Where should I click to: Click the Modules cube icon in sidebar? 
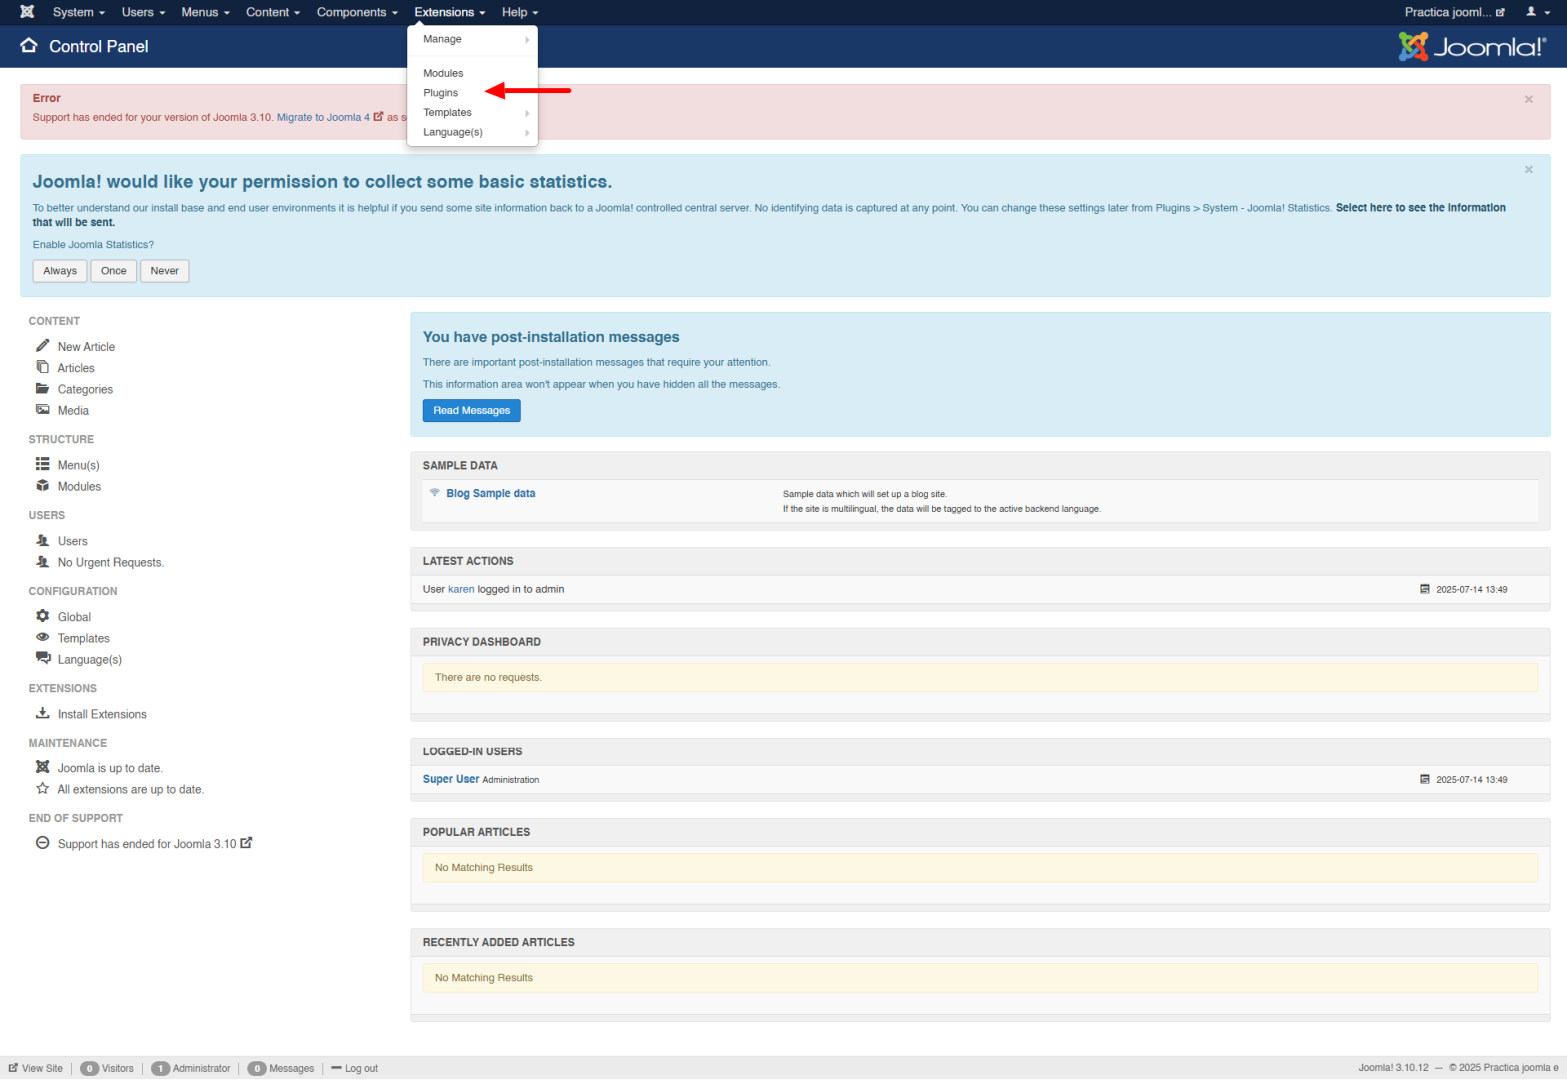coord(43,486)
